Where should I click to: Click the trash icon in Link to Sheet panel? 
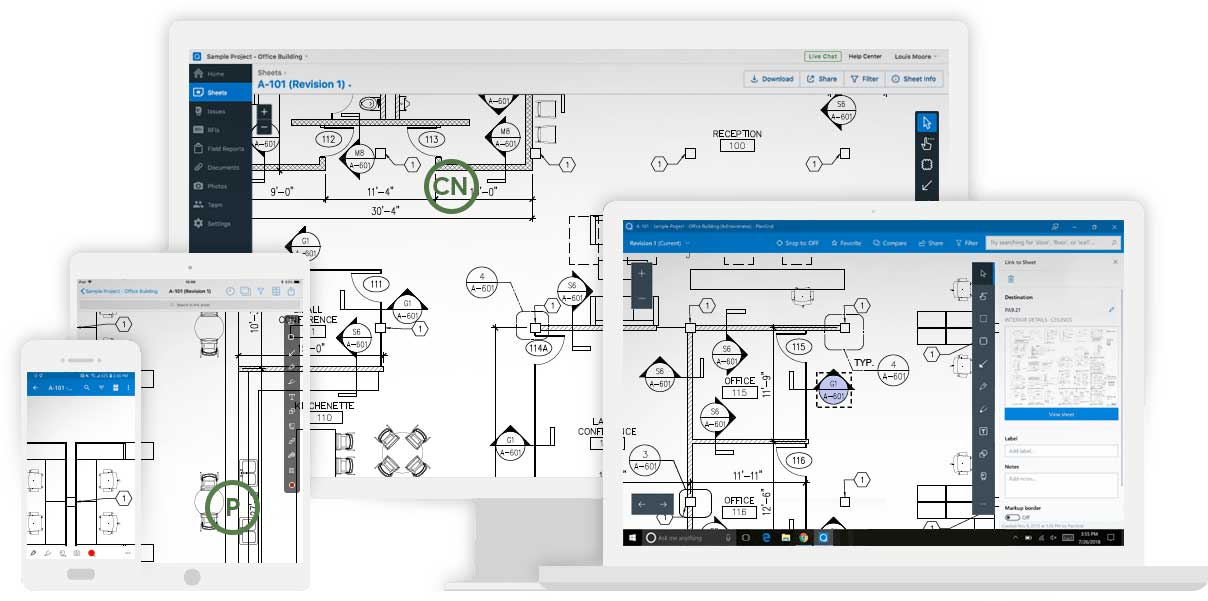(x=1010, y=279)
